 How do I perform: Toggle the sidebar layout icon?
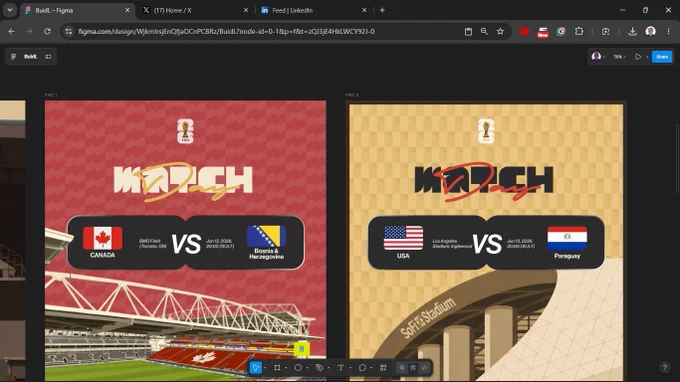click(48, 57)
